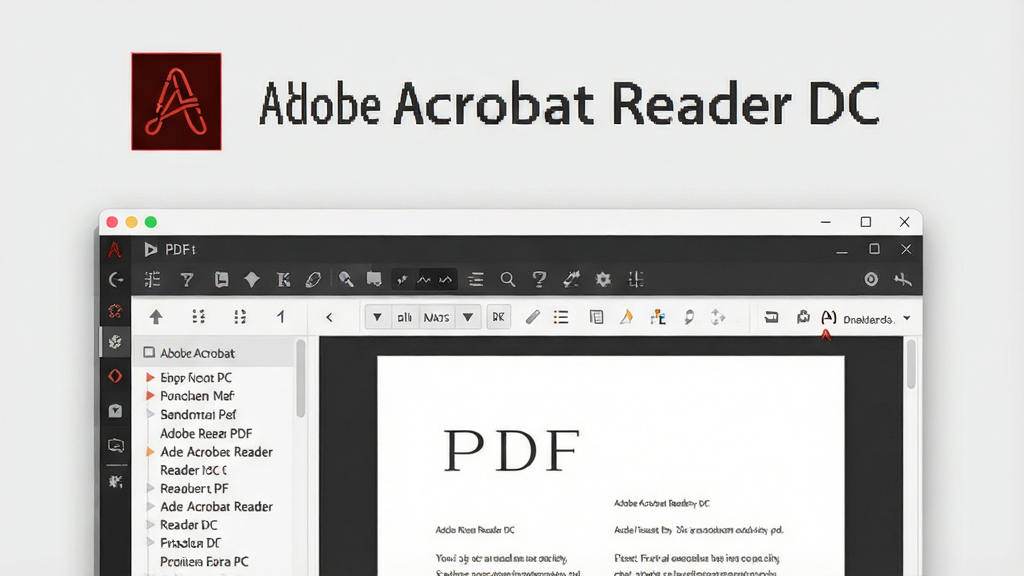The width and height of the screenshot is (1024, 576).
Task: Click the (A) icon beside Dnelderds
Action: [x=828, y=317]
